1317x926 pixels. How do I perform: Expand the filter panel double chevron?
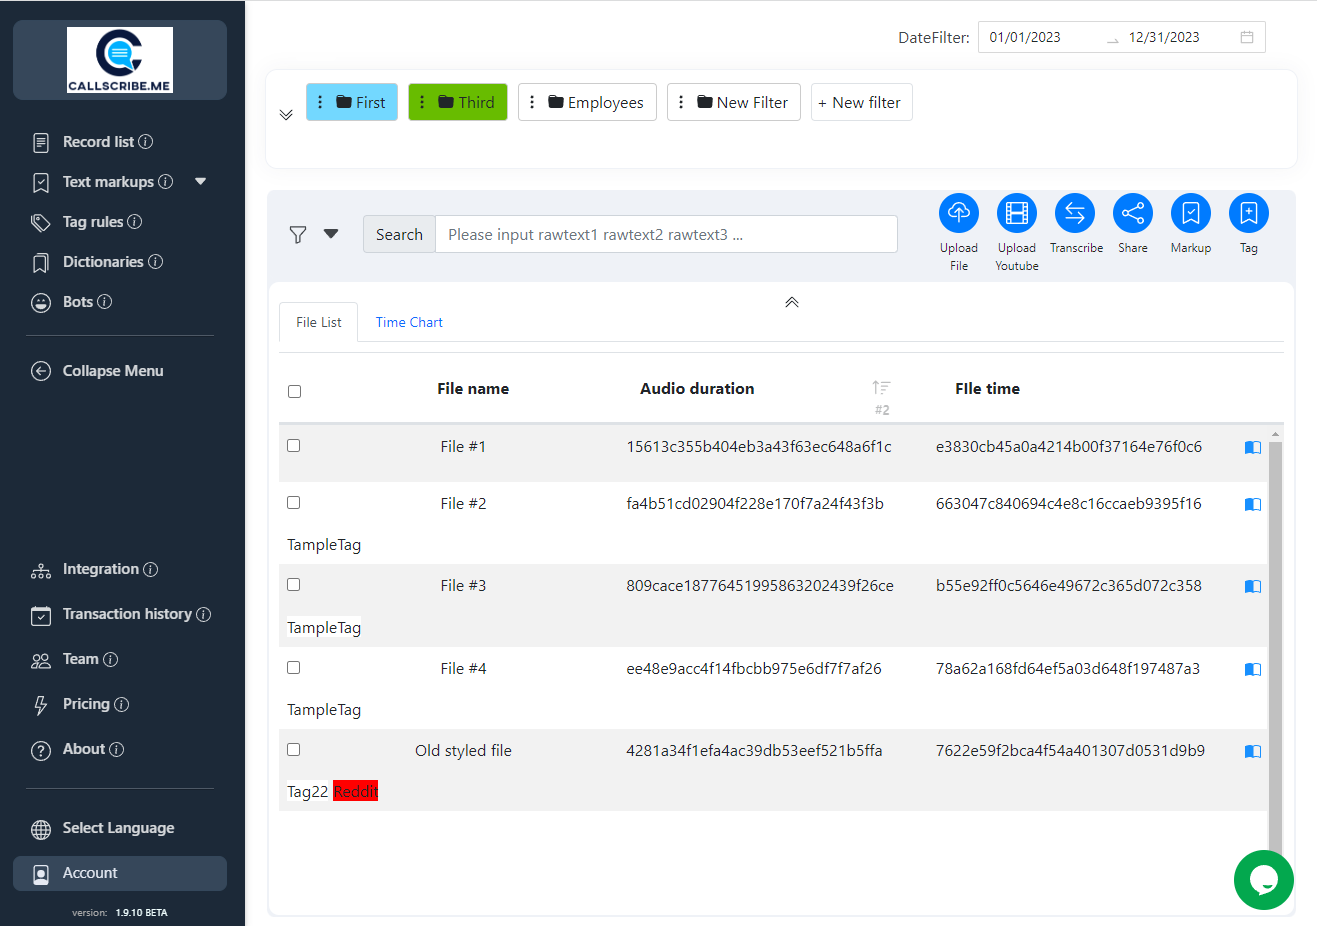(x=286, y=115)
